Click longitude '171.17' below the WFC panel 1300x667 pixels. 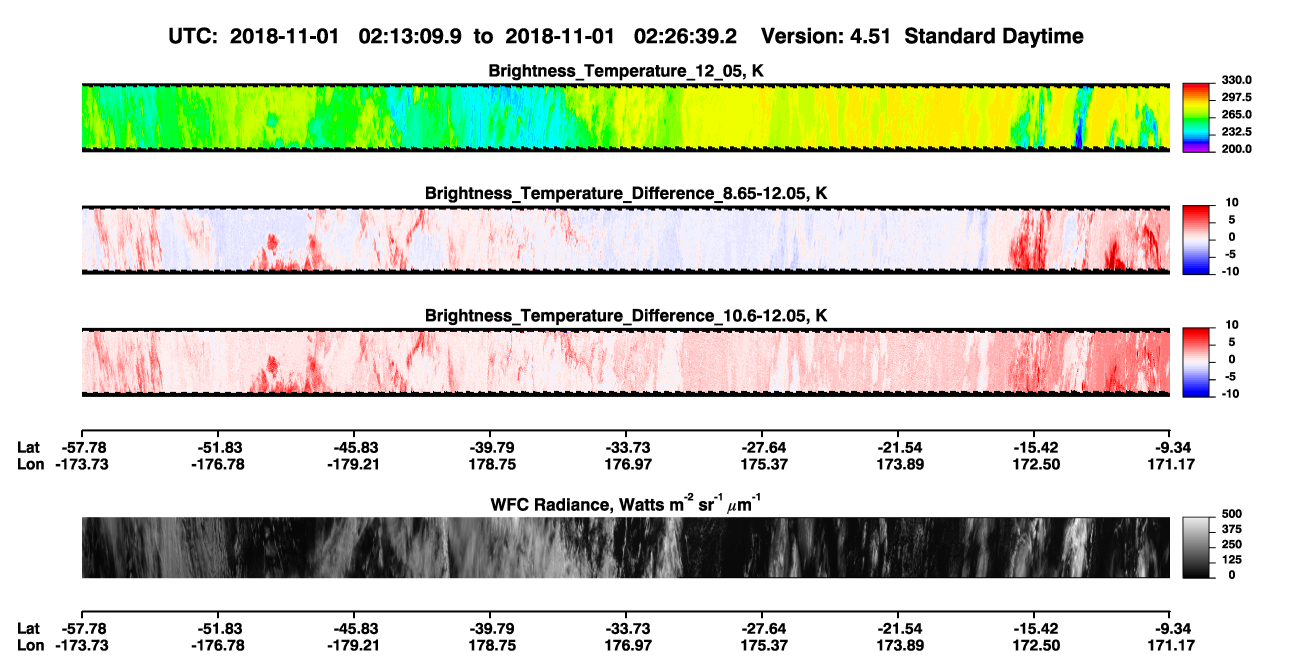pos(1171,645)
